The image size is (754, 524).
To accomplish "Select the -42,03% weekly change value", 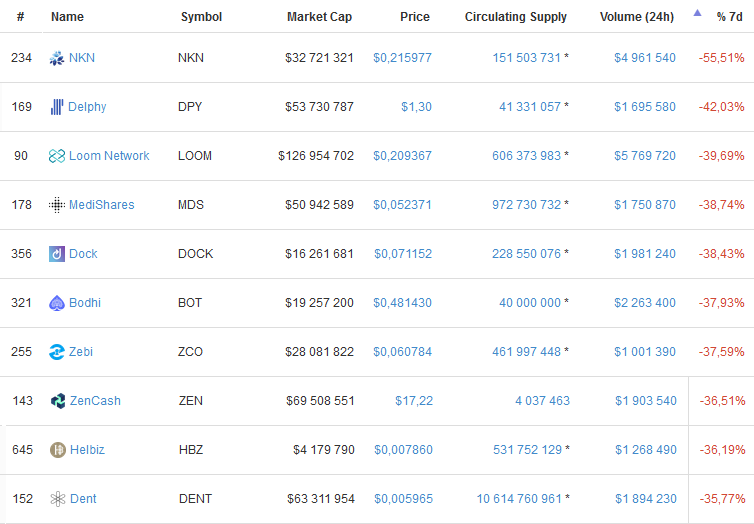I will [722, 107].
